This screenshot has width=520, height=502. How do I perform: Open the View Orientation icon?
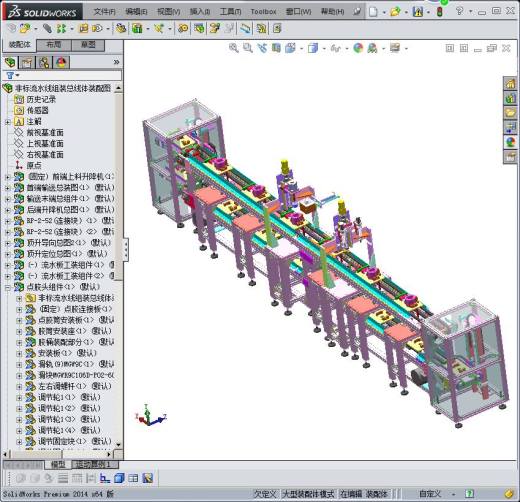(290, 48)
